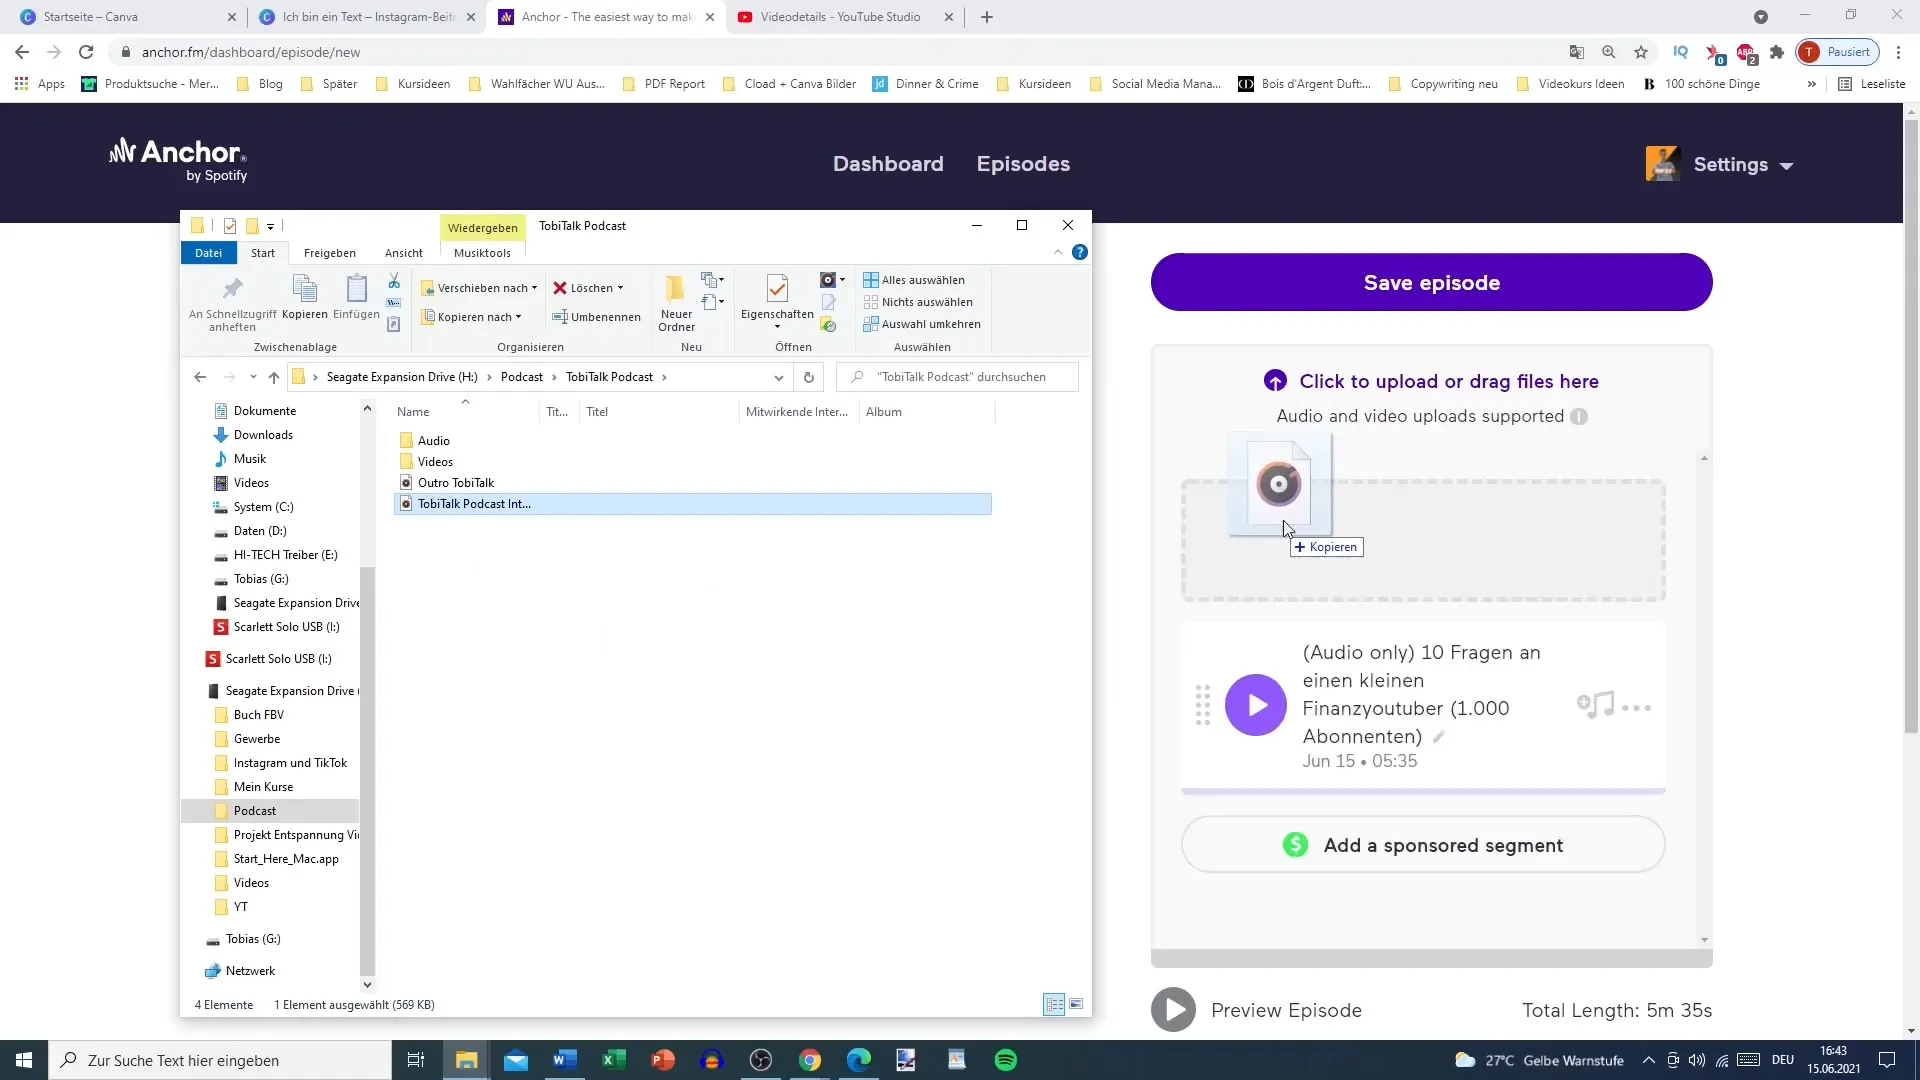Collapse the Explorer ribbon with the chevron
The image size is (1920, 1080).
point(1058,252)
